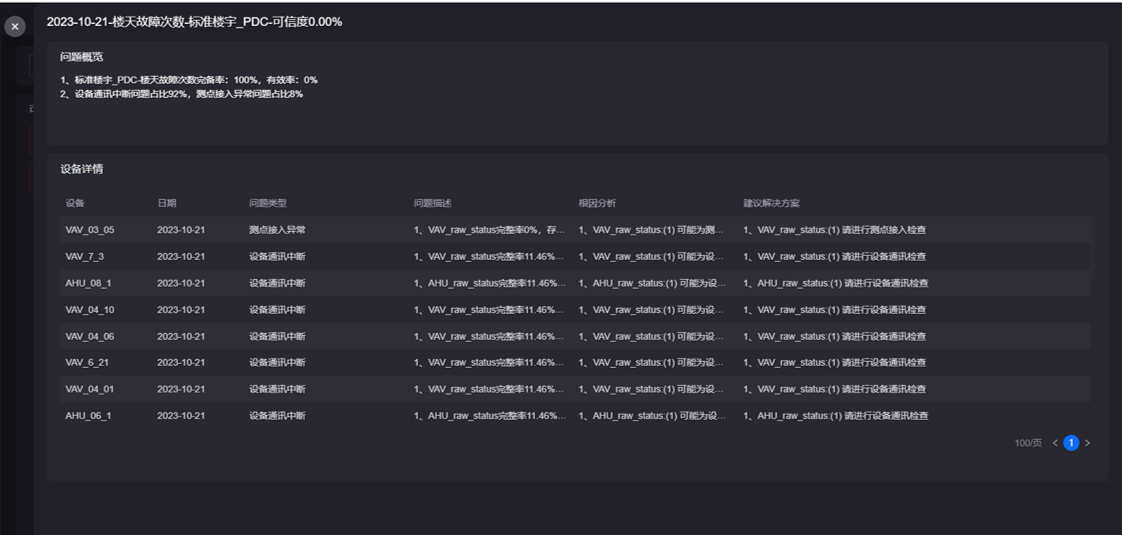
Task: Click the 问题概览 section title
Action: pyautogui.click(x=81, y=57)
